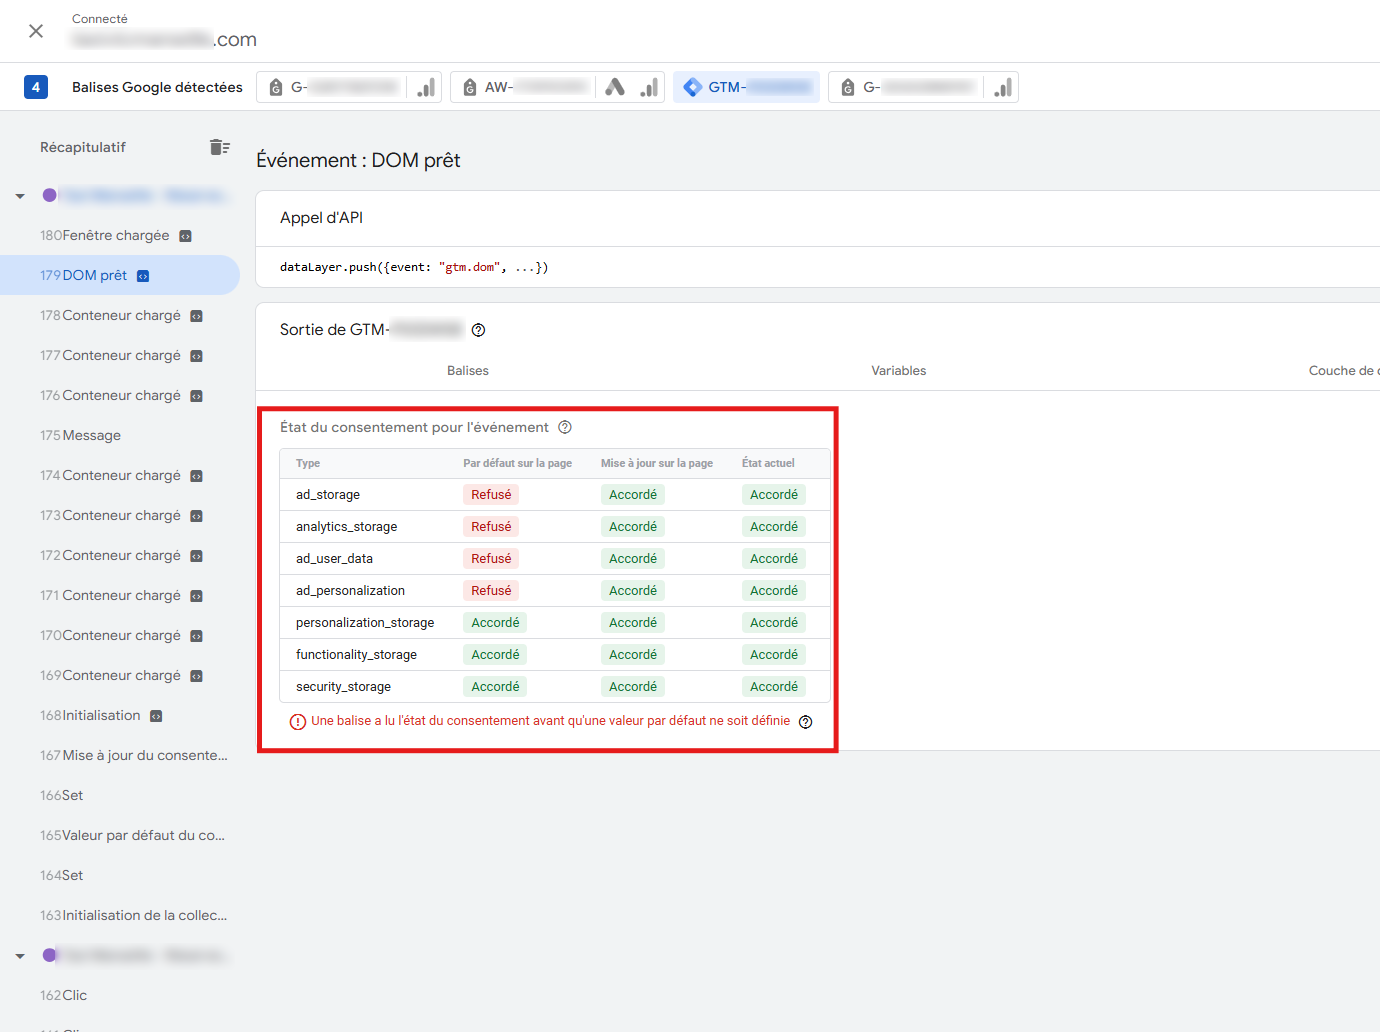Click the clear events icon beside Récapitulatif

pyautogui.click(x=220, y=147)
